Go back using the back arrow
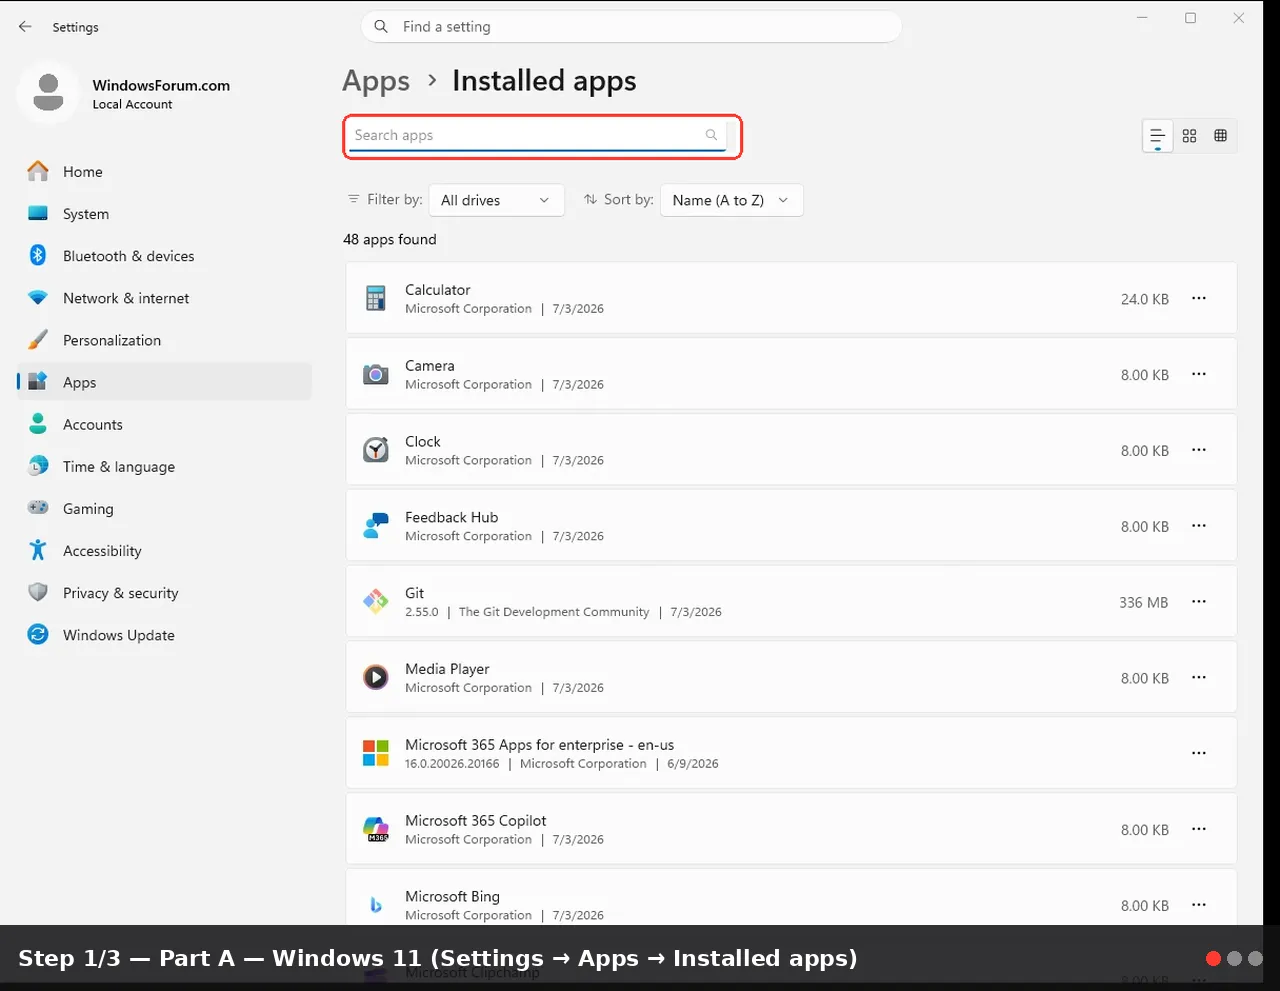Screen dimensions: 1280x991 coord(25,27)
